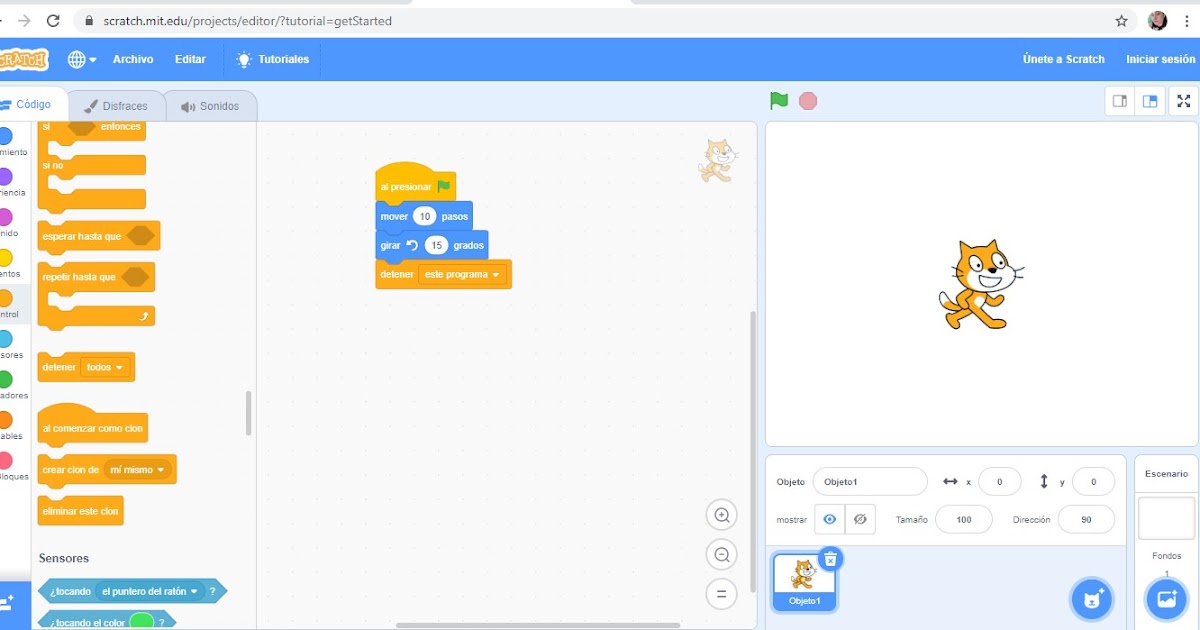Show Objeto1 with the eye toggle
1200x630 pixels.
tap(830, 519)
